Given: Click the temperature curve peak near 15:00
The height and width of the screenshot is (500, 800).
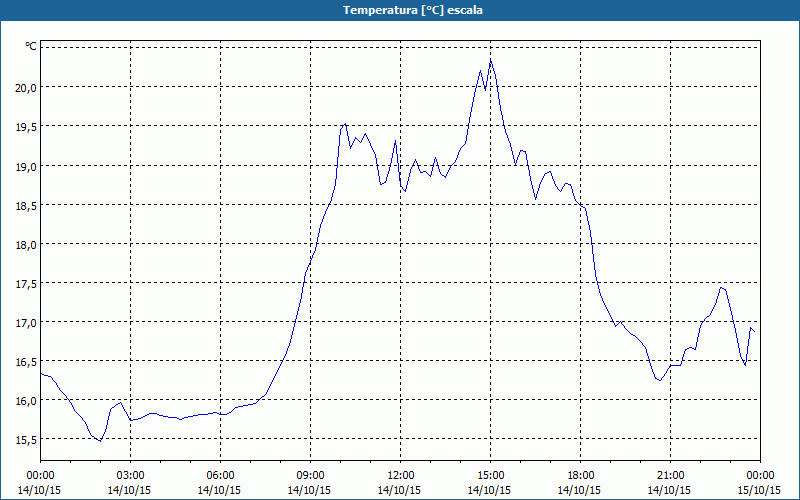Looking at the screenshot, I should pos(490,61).
